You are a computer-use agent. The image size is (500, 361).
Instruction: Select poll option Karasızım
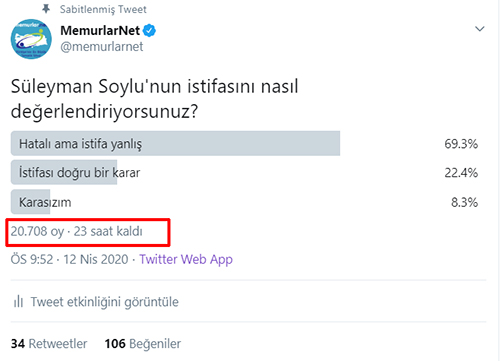click(x=244, y=202)
